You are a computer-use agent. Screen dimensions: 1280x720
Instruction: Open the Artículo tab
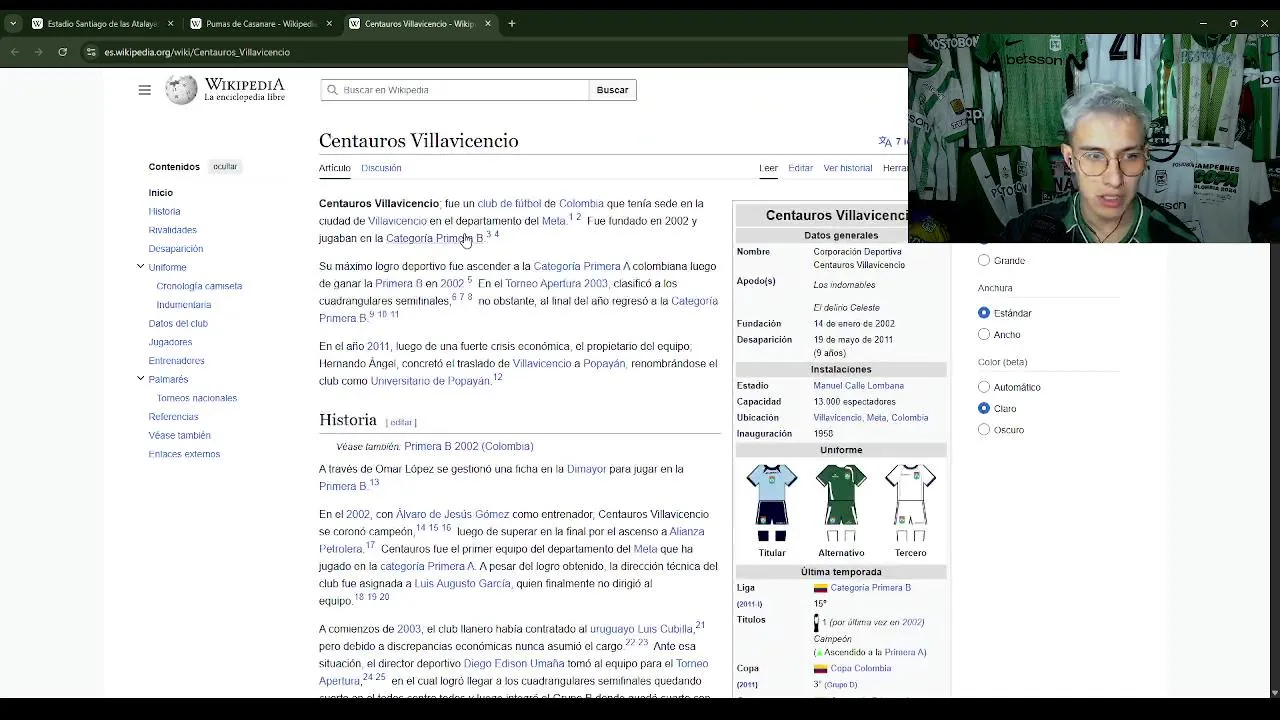tap(335, 168)
